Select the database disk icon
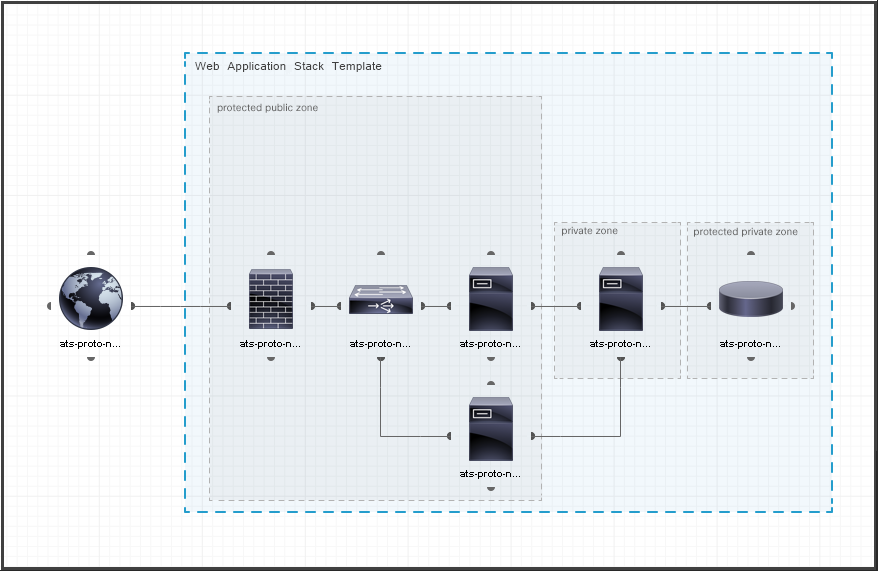 [x=751, y=299]
